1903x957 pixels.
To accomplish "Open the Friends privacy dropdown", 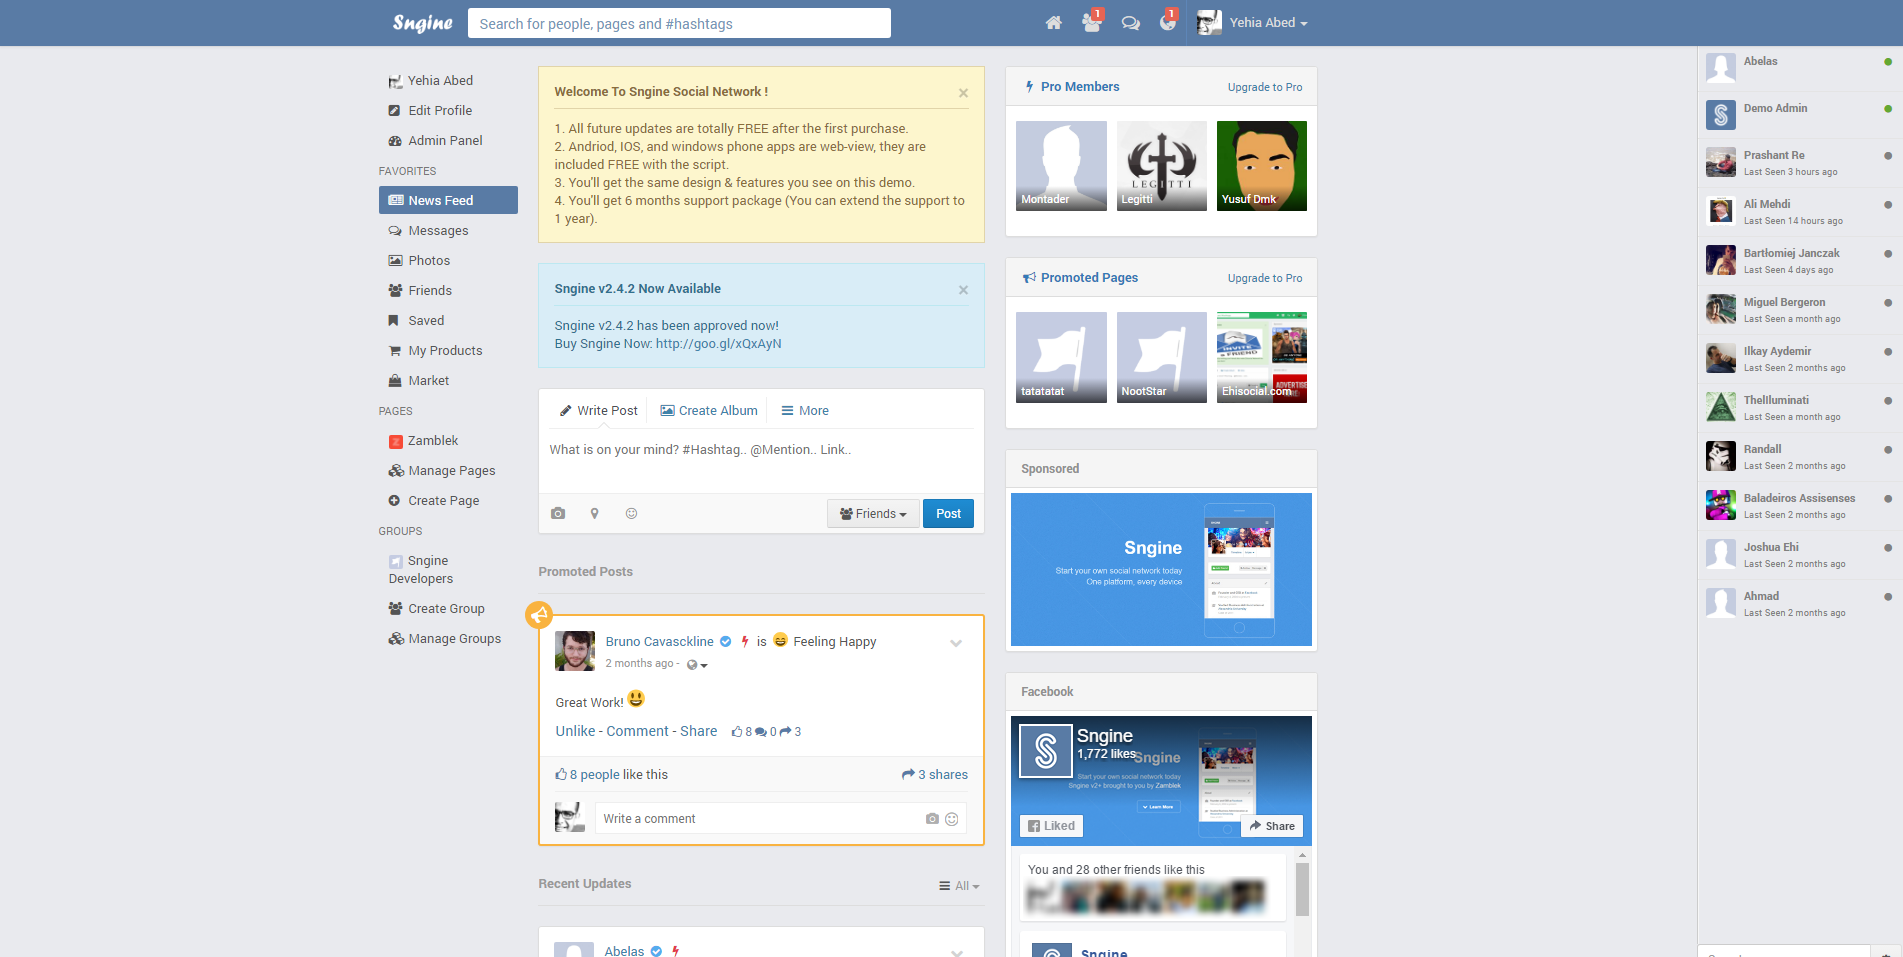I will point(873,514).
